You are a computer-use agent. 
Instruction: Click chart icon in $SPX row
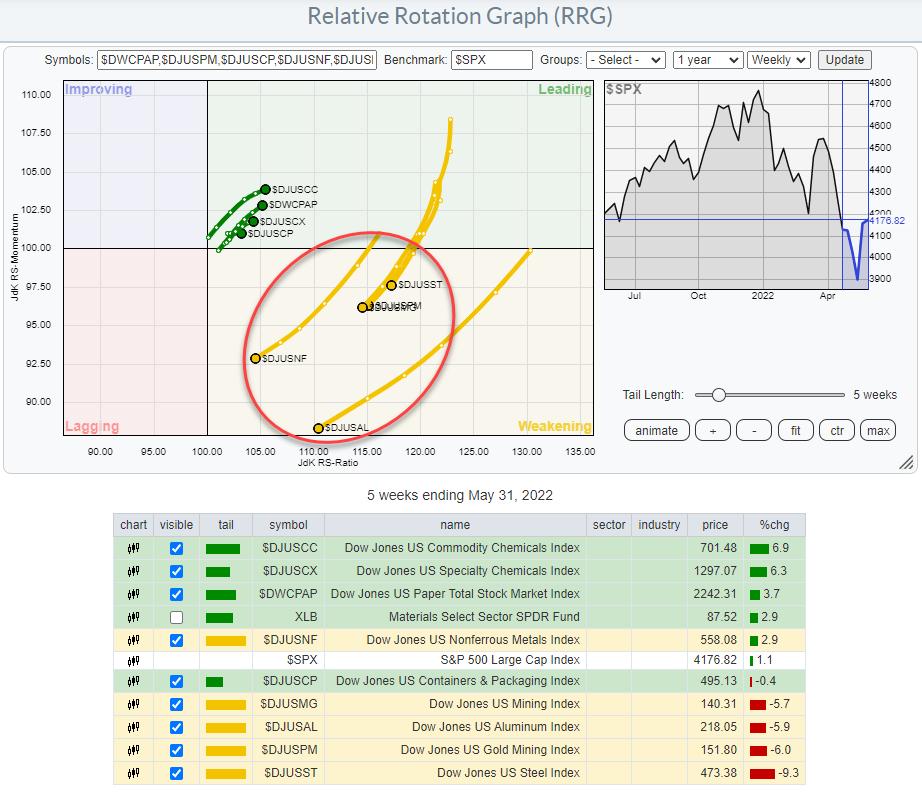[133, 661]
